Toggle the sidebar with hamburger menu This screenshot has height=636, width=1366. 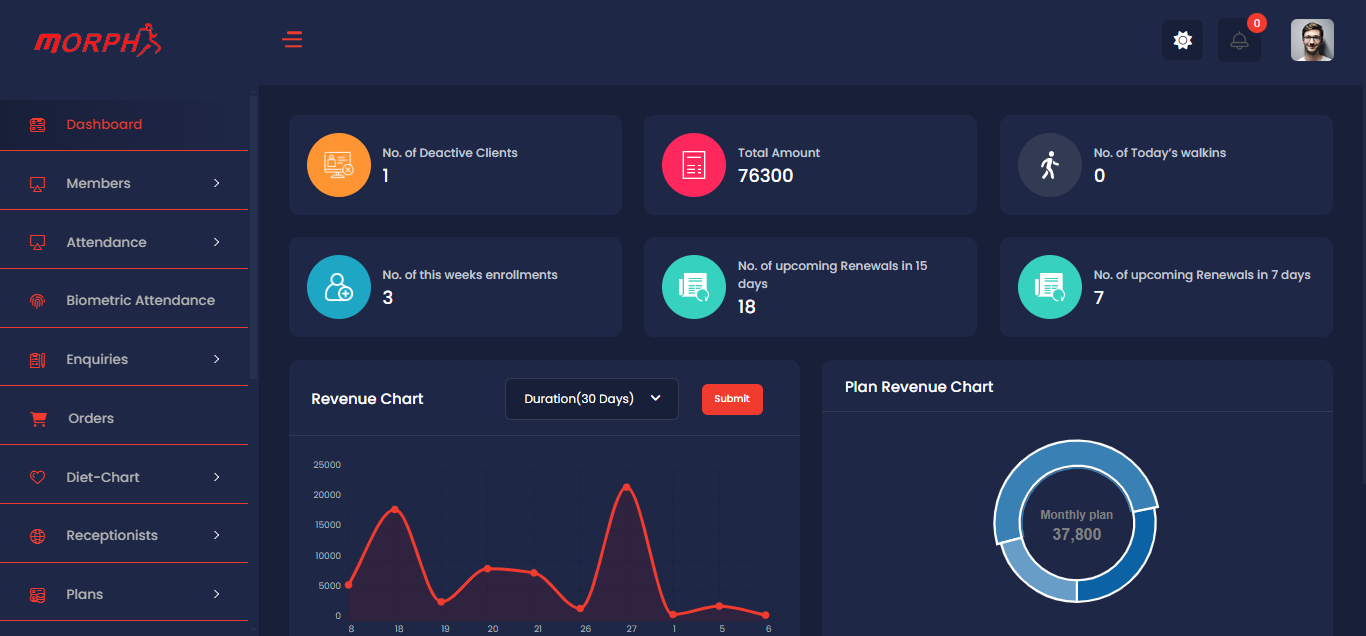point(292,40)
